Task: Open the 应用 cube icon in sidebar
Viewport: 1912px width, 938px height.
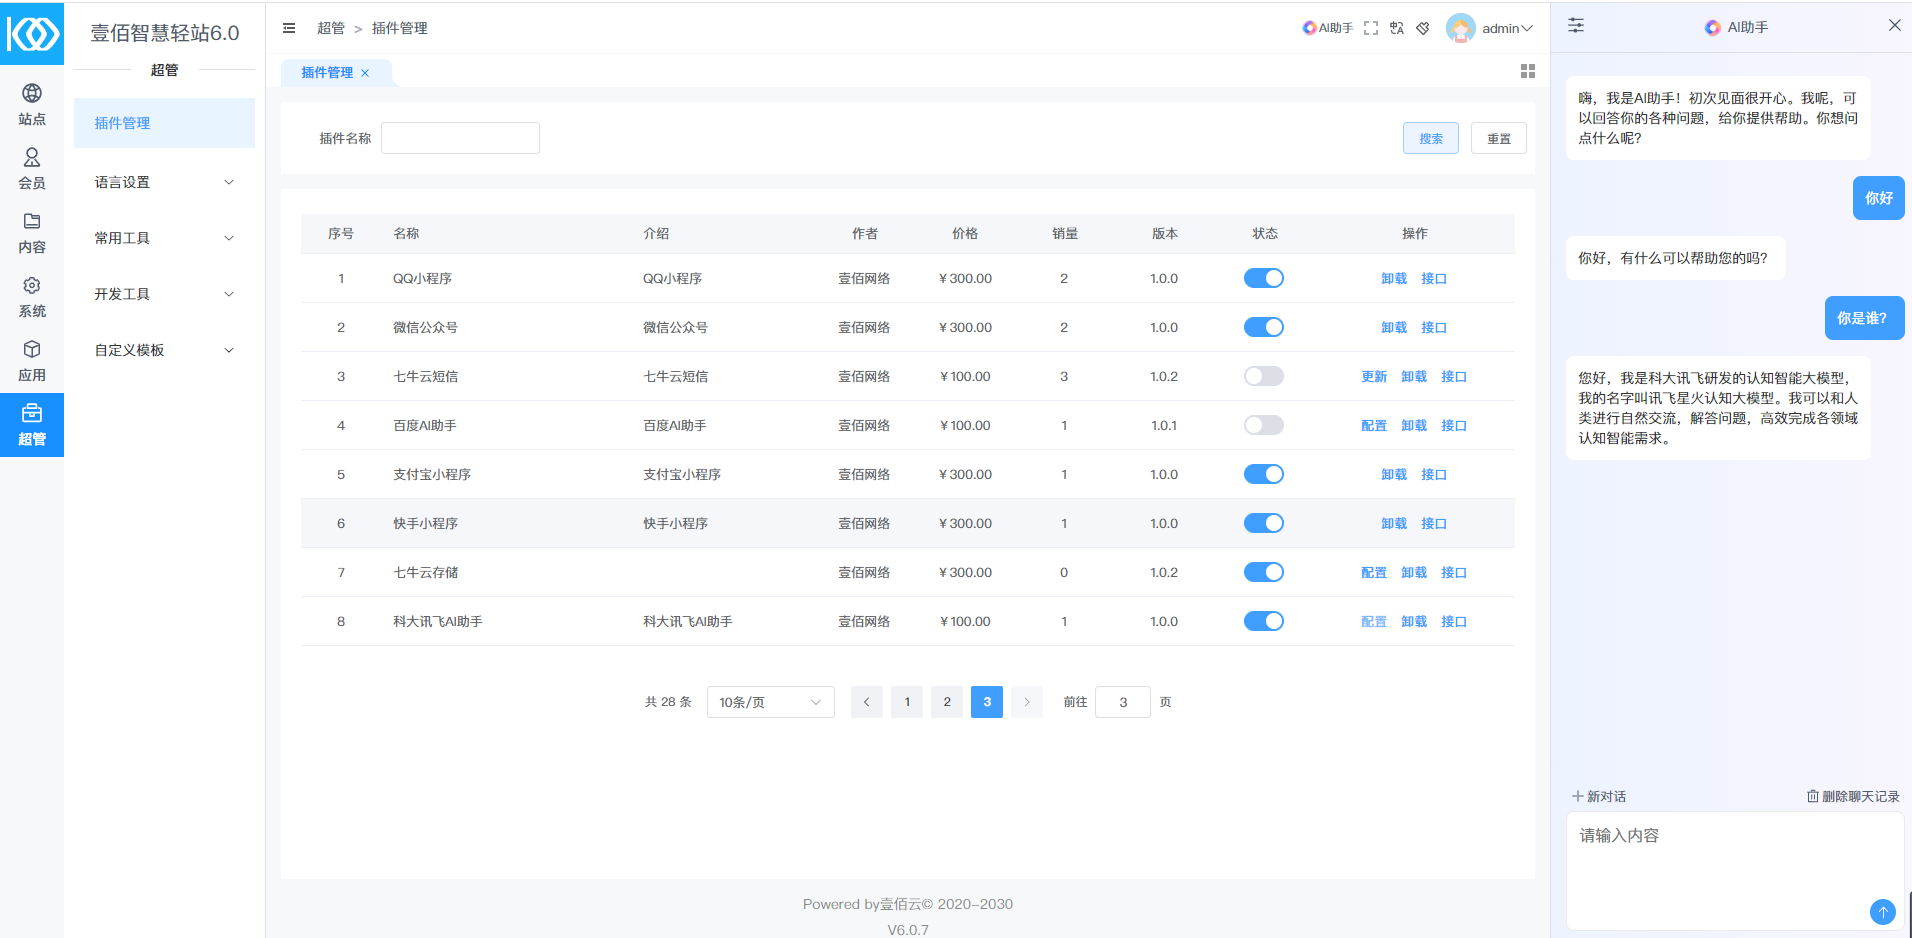Action: [x=32, y=350]
